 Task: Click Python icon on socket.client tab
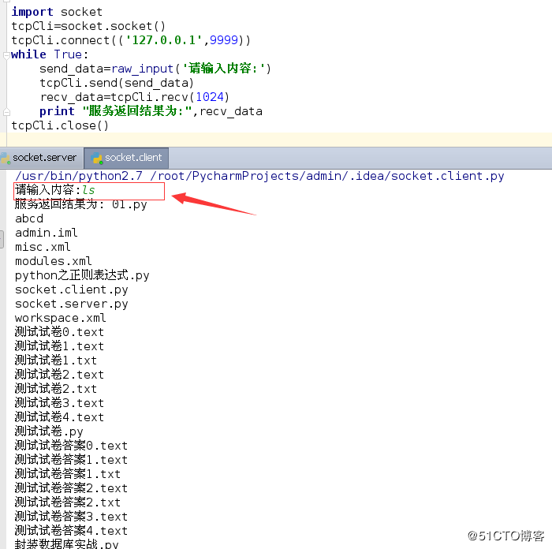click(x=97, y=158)
